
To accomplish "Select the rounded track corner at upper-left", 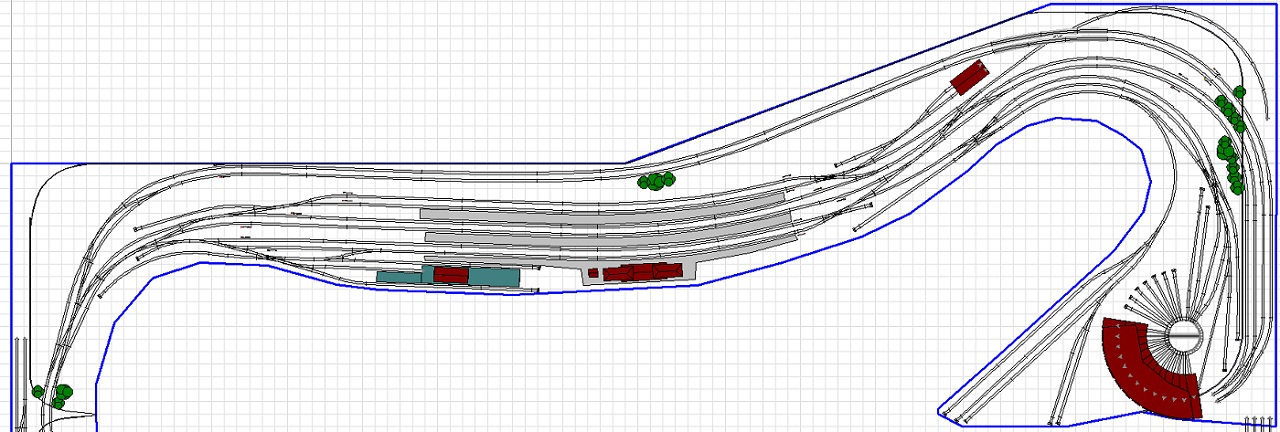I will (x=45, y=183).
